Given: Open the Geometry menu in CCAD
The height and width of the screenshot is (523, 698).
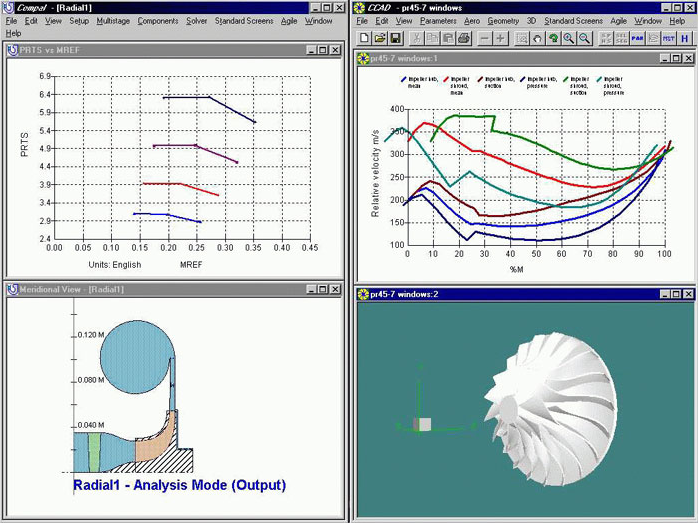Looking at the screenshot, I should point(503,21).
